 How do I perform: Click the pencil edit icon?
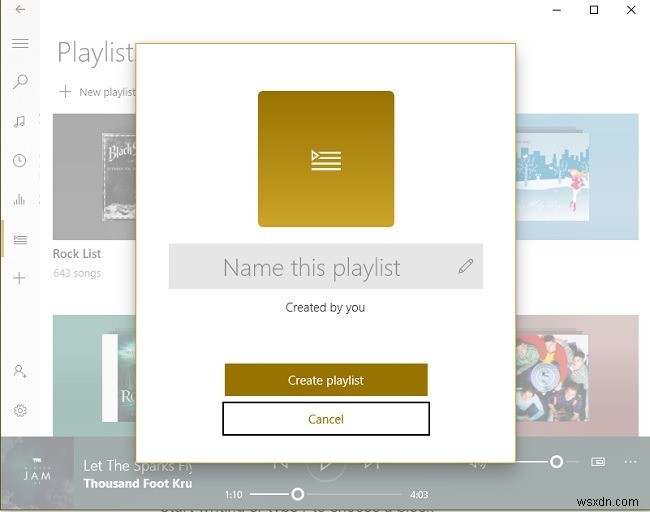coord(466,266)
